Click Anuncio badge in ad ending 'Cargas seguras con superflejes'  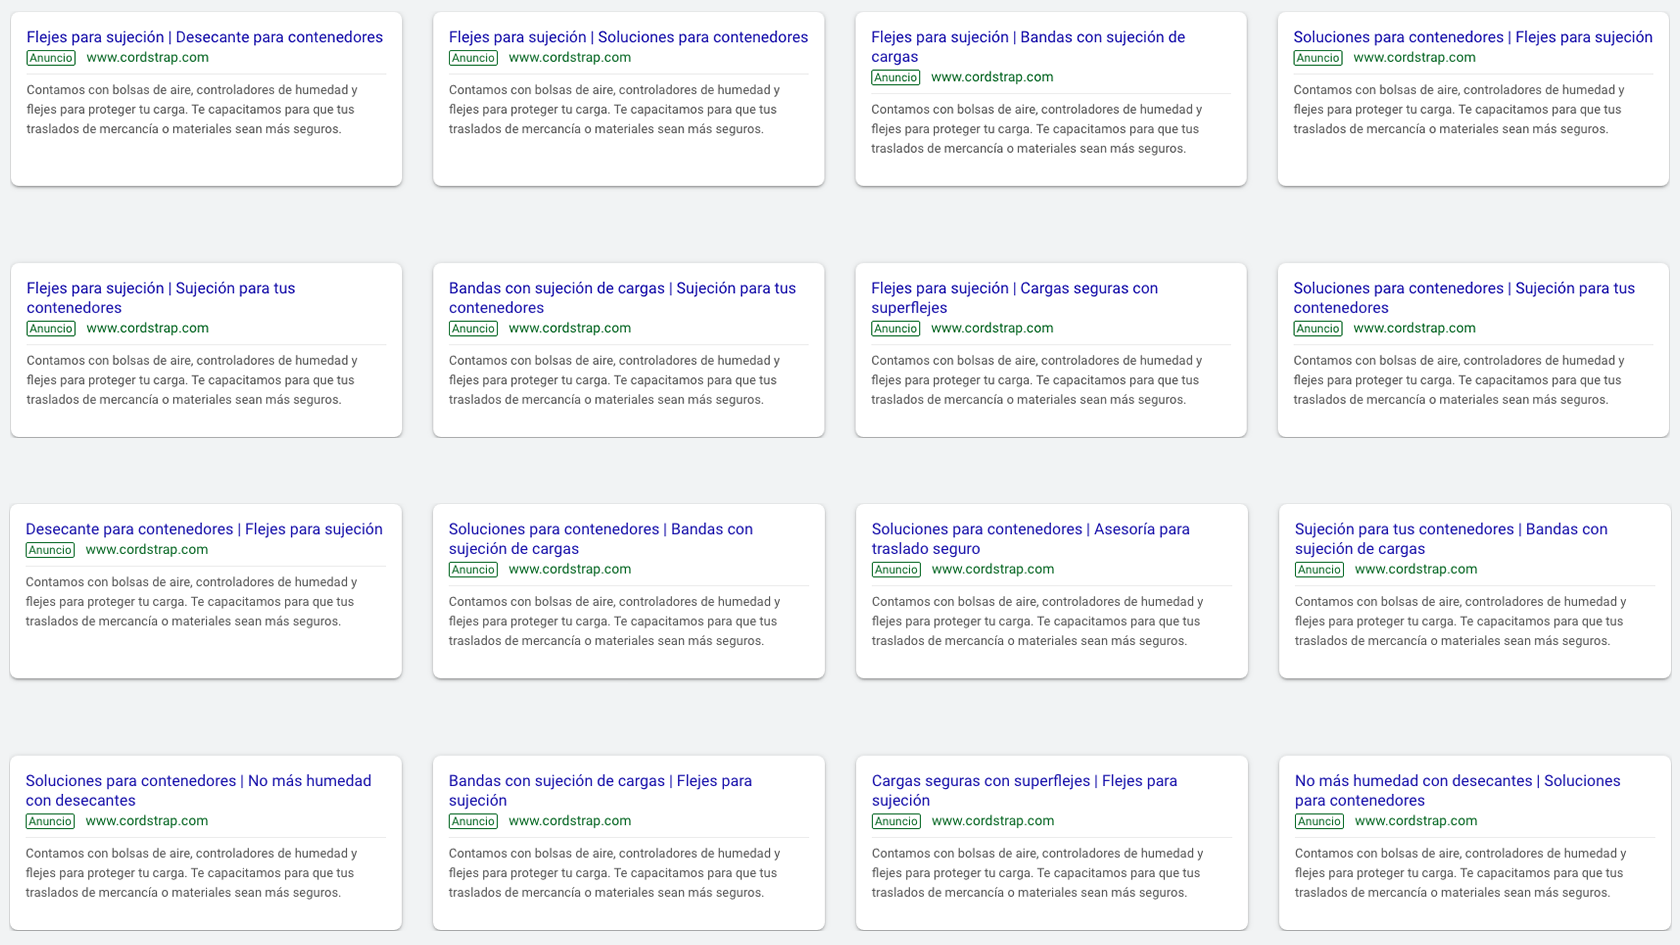[896, 329]
